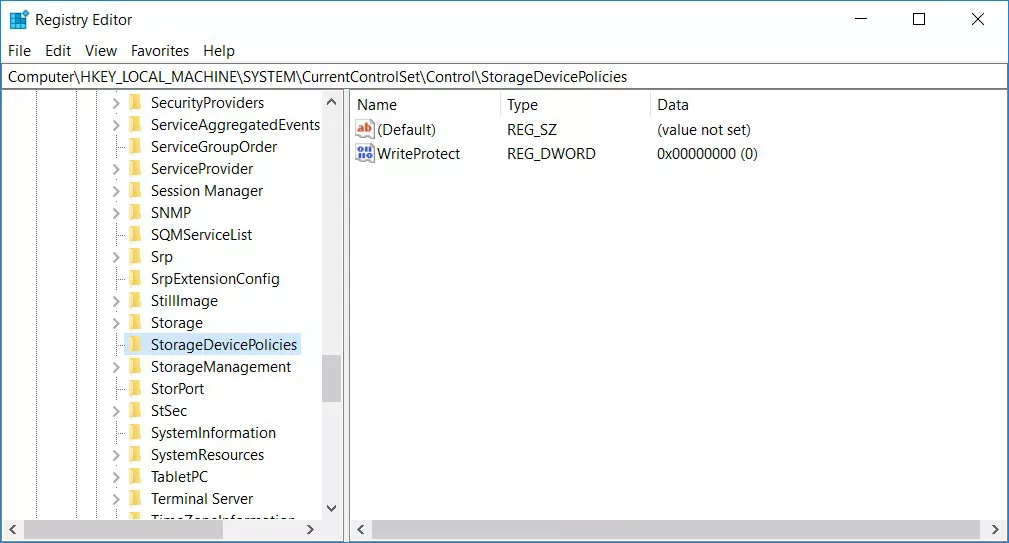Open the View menu

coord(101,51)
